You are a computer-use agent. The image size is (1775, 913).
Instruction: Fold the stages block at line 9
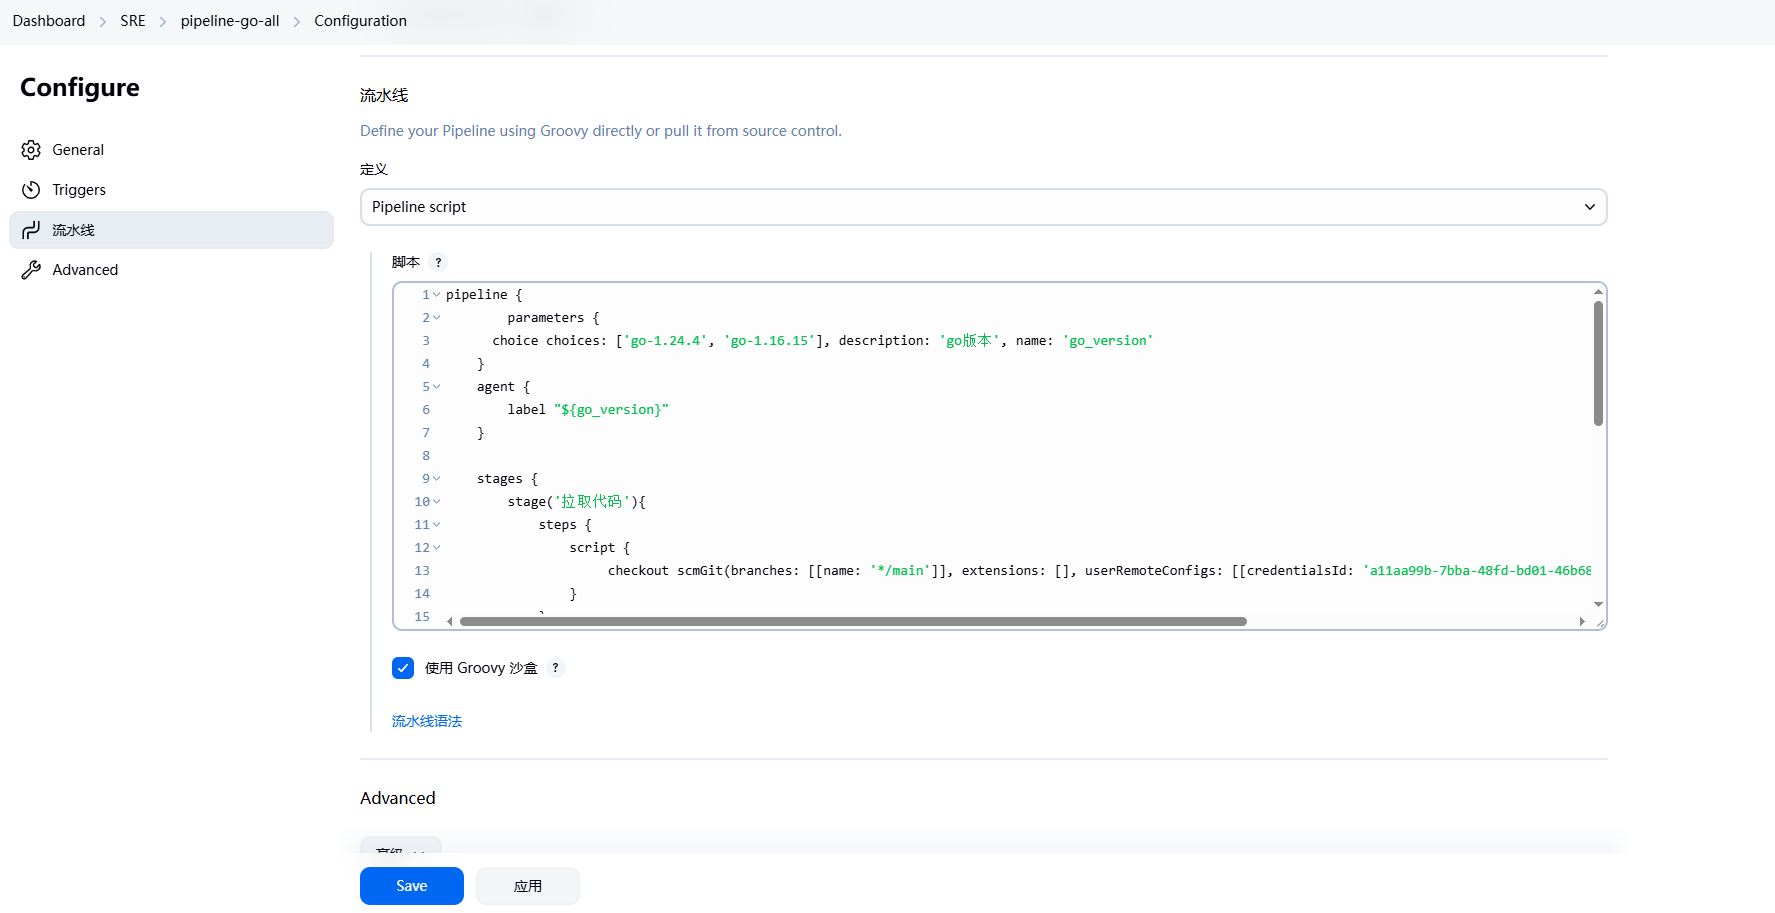436,479
